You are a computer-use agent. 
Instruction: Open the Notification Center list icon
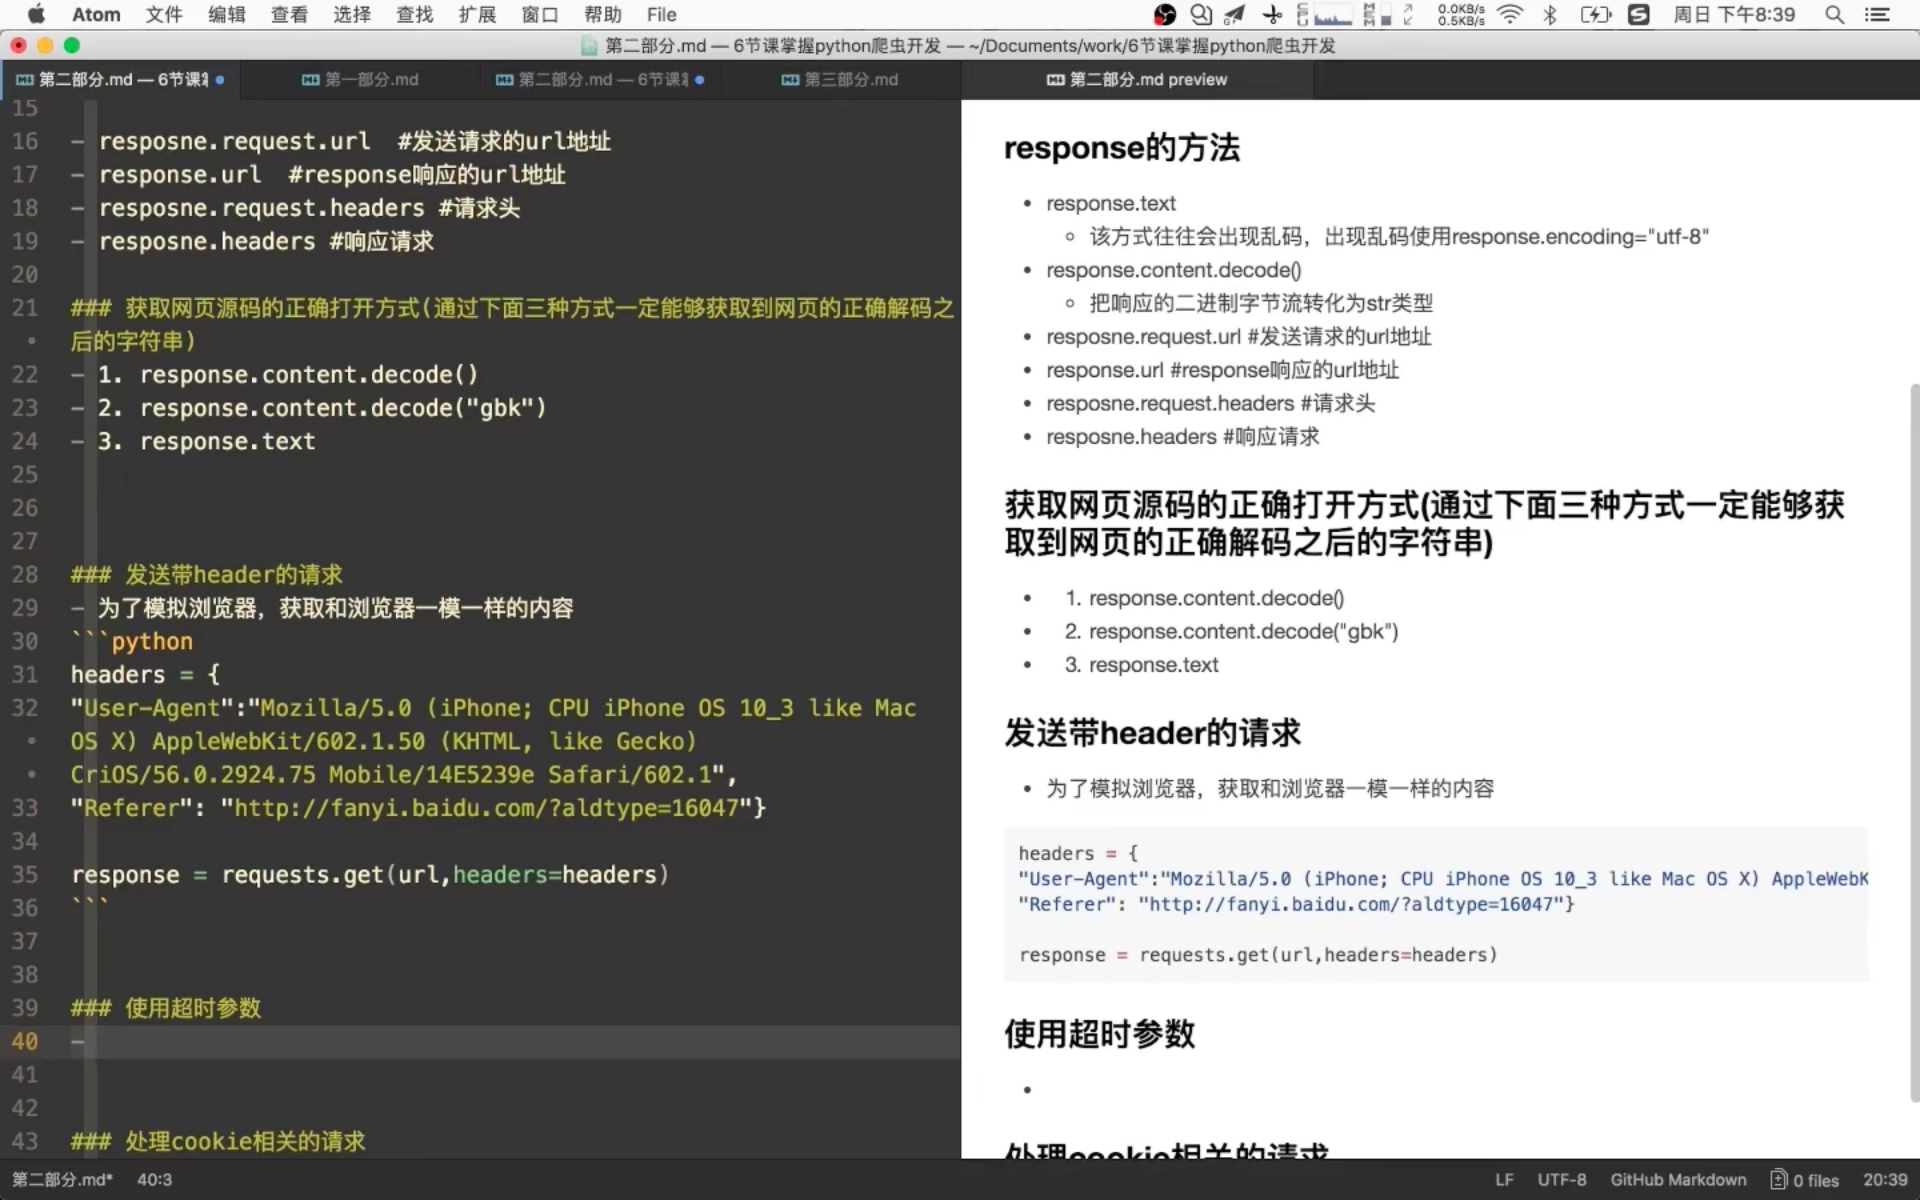1877,14
